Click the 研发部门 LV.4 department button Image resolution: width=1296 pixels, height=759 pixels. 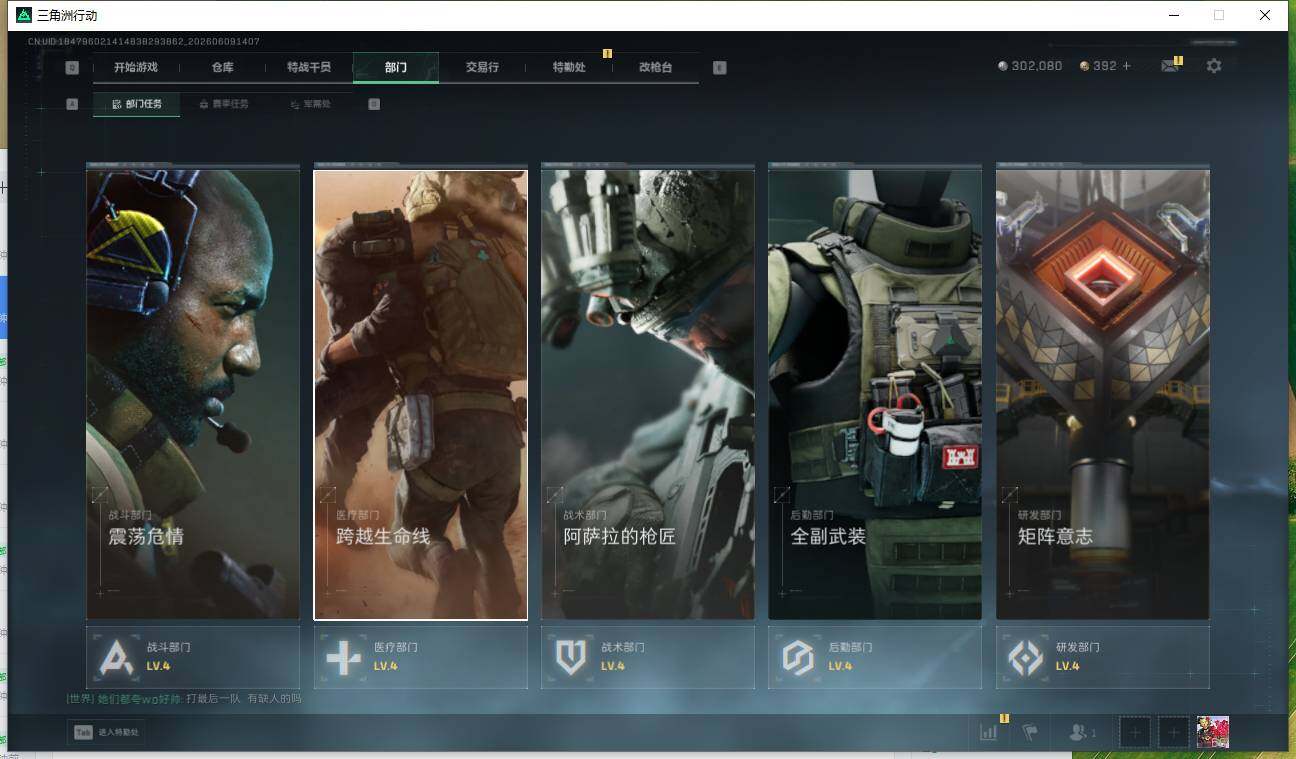1103,657
